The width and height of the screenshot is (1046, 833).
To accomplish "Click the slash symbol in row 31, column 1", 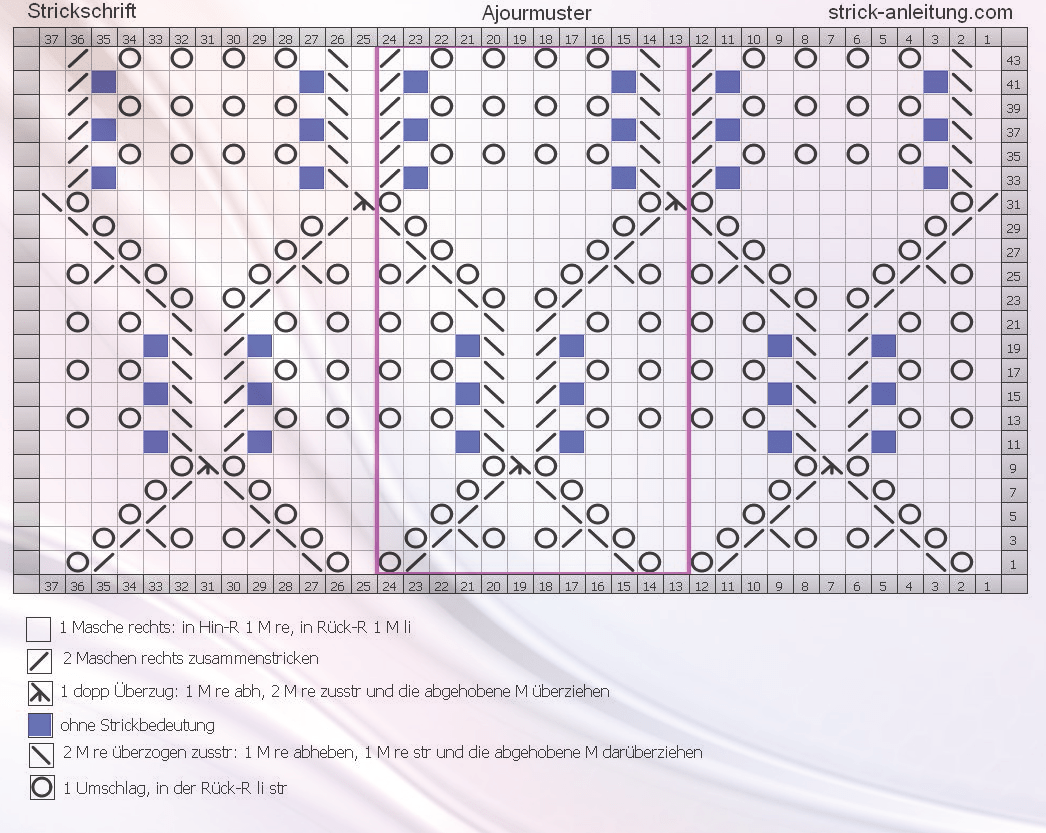I will [x=987, y=202].
